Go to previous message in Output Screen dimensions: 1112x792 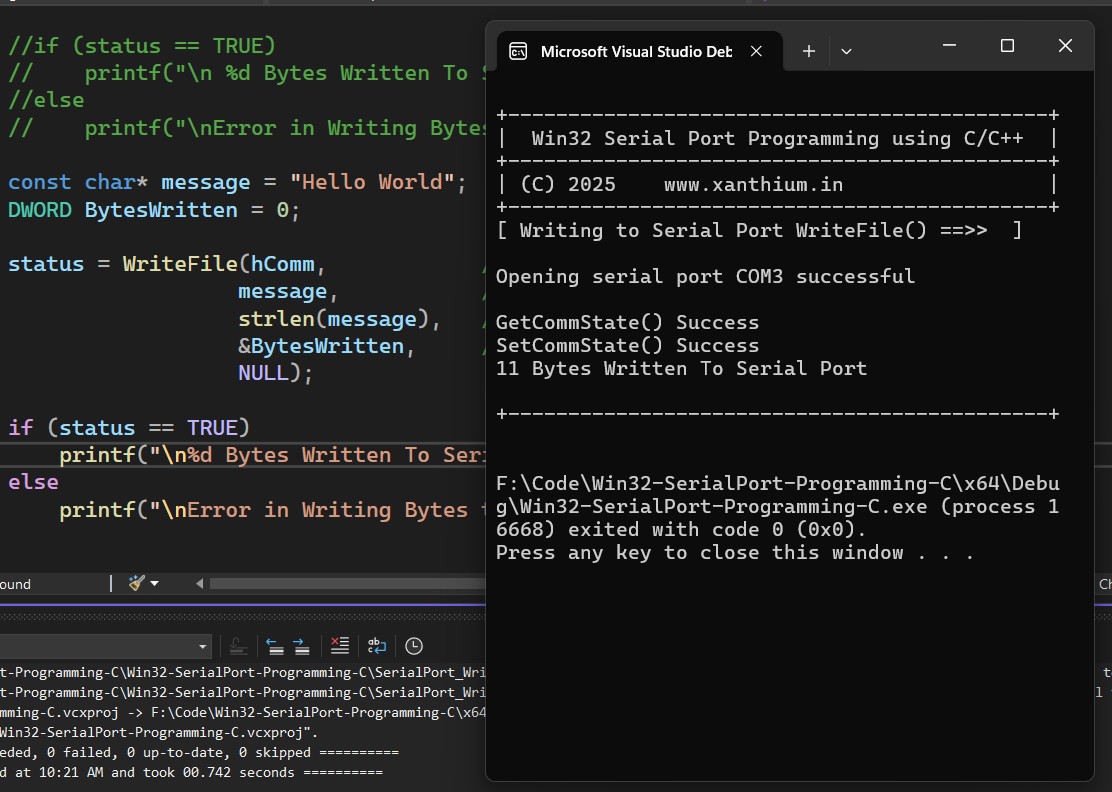coord(275,646)
